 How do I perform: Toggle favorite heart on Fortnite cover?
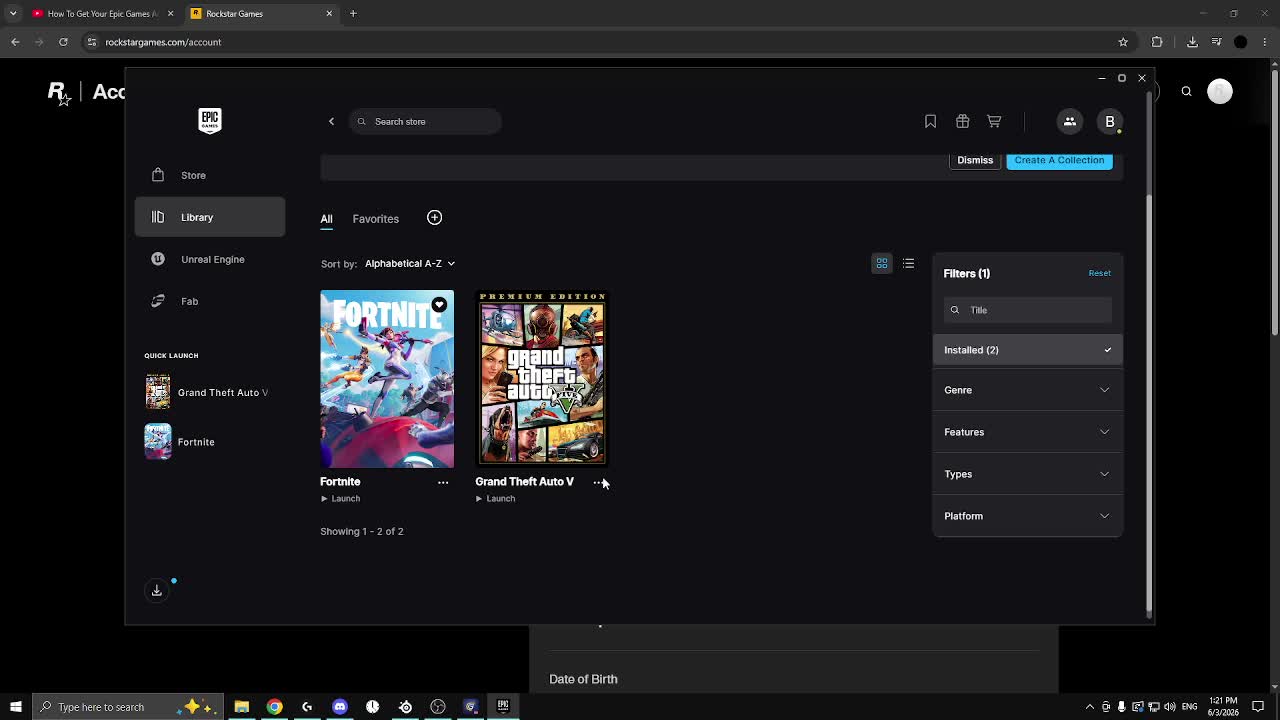(439, 305)
